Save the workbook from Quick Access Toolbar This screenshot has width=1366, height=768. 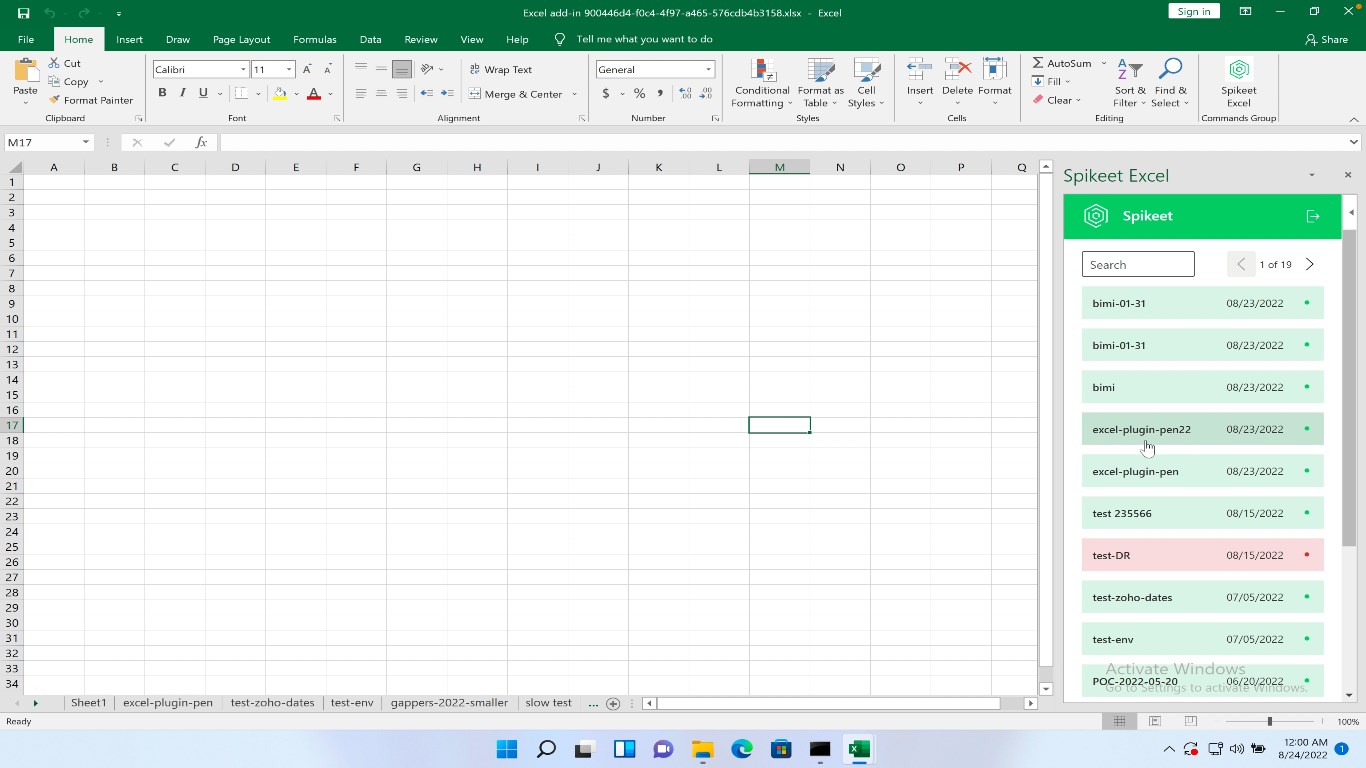[x=24, y=13]
